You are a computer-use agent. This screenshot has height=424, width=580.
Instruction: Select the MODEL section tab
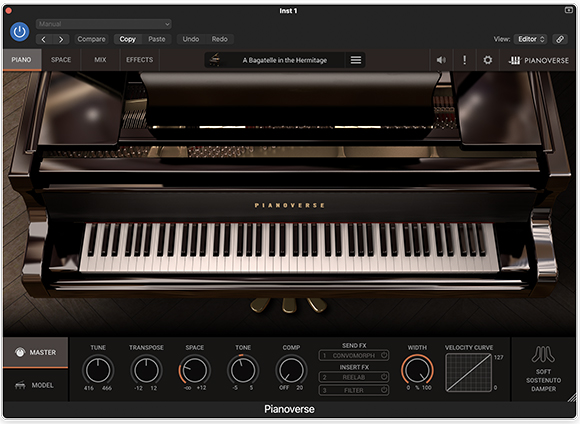36,385
